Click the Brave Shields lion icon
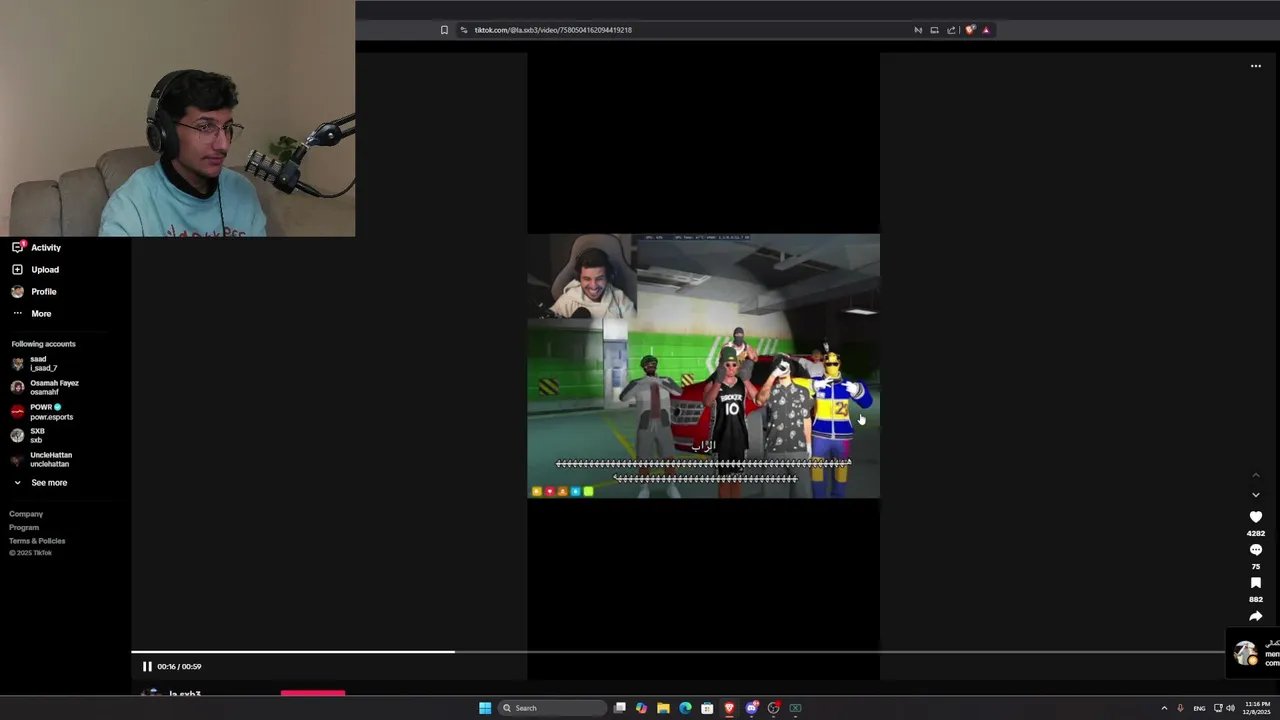This screenshot has height=720, width=1280. [969, 30]
